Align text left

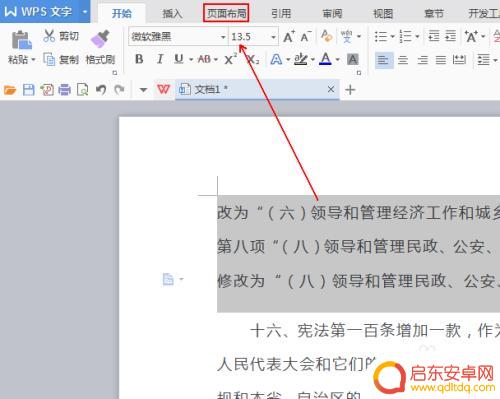pos(384,60)
